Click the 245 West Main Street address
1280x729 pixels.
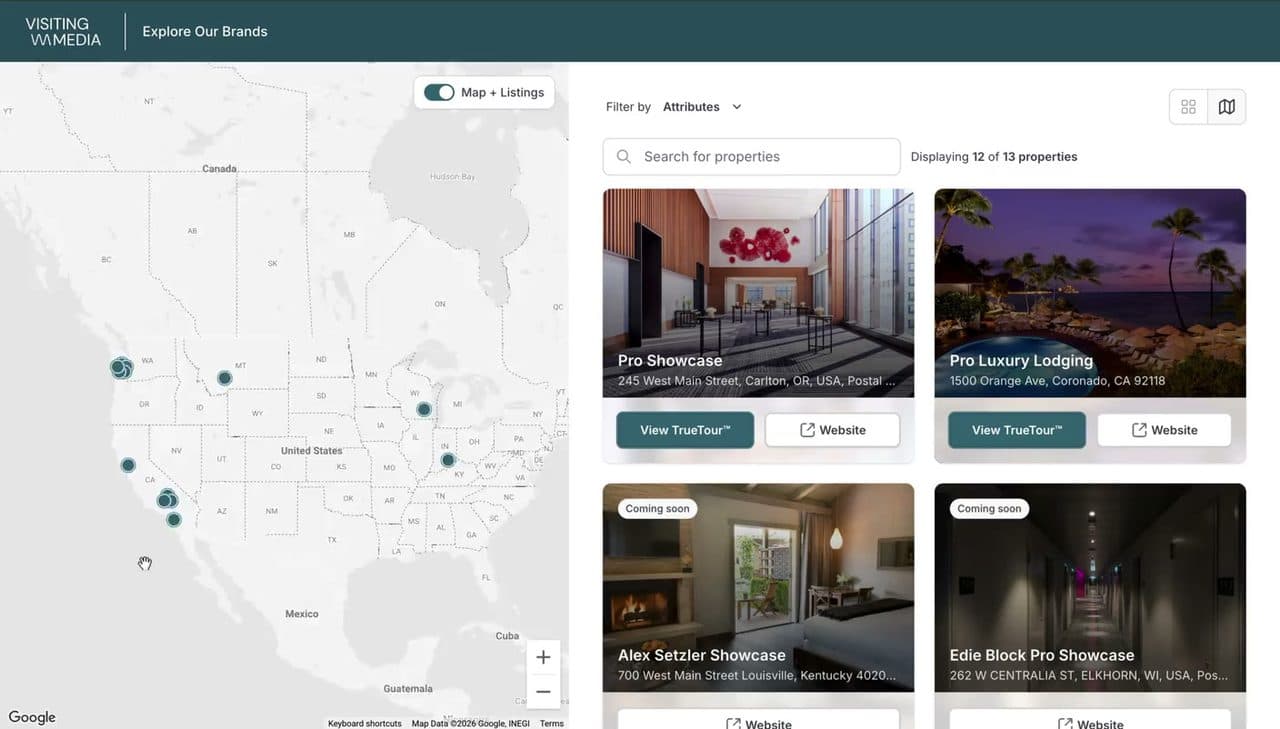[x=757, y=381]
